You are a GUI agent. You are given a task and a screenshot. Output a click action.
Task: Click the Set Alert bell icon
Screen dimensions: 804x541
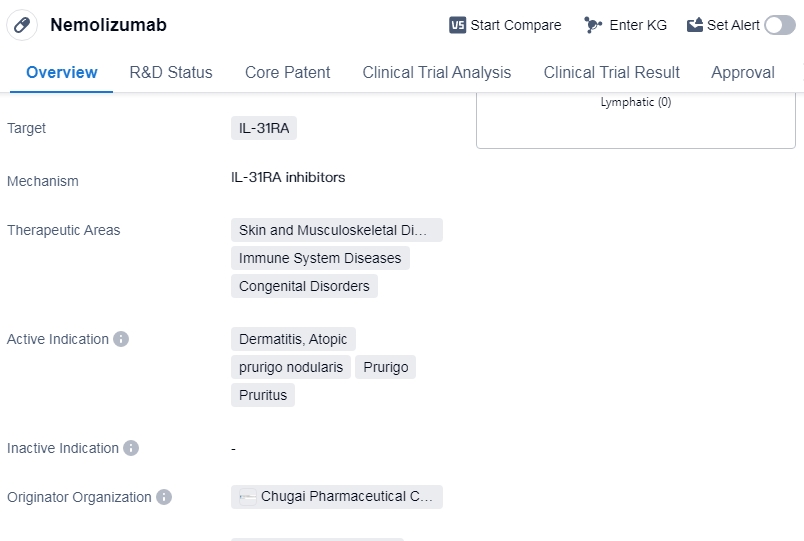click(695, 25)
